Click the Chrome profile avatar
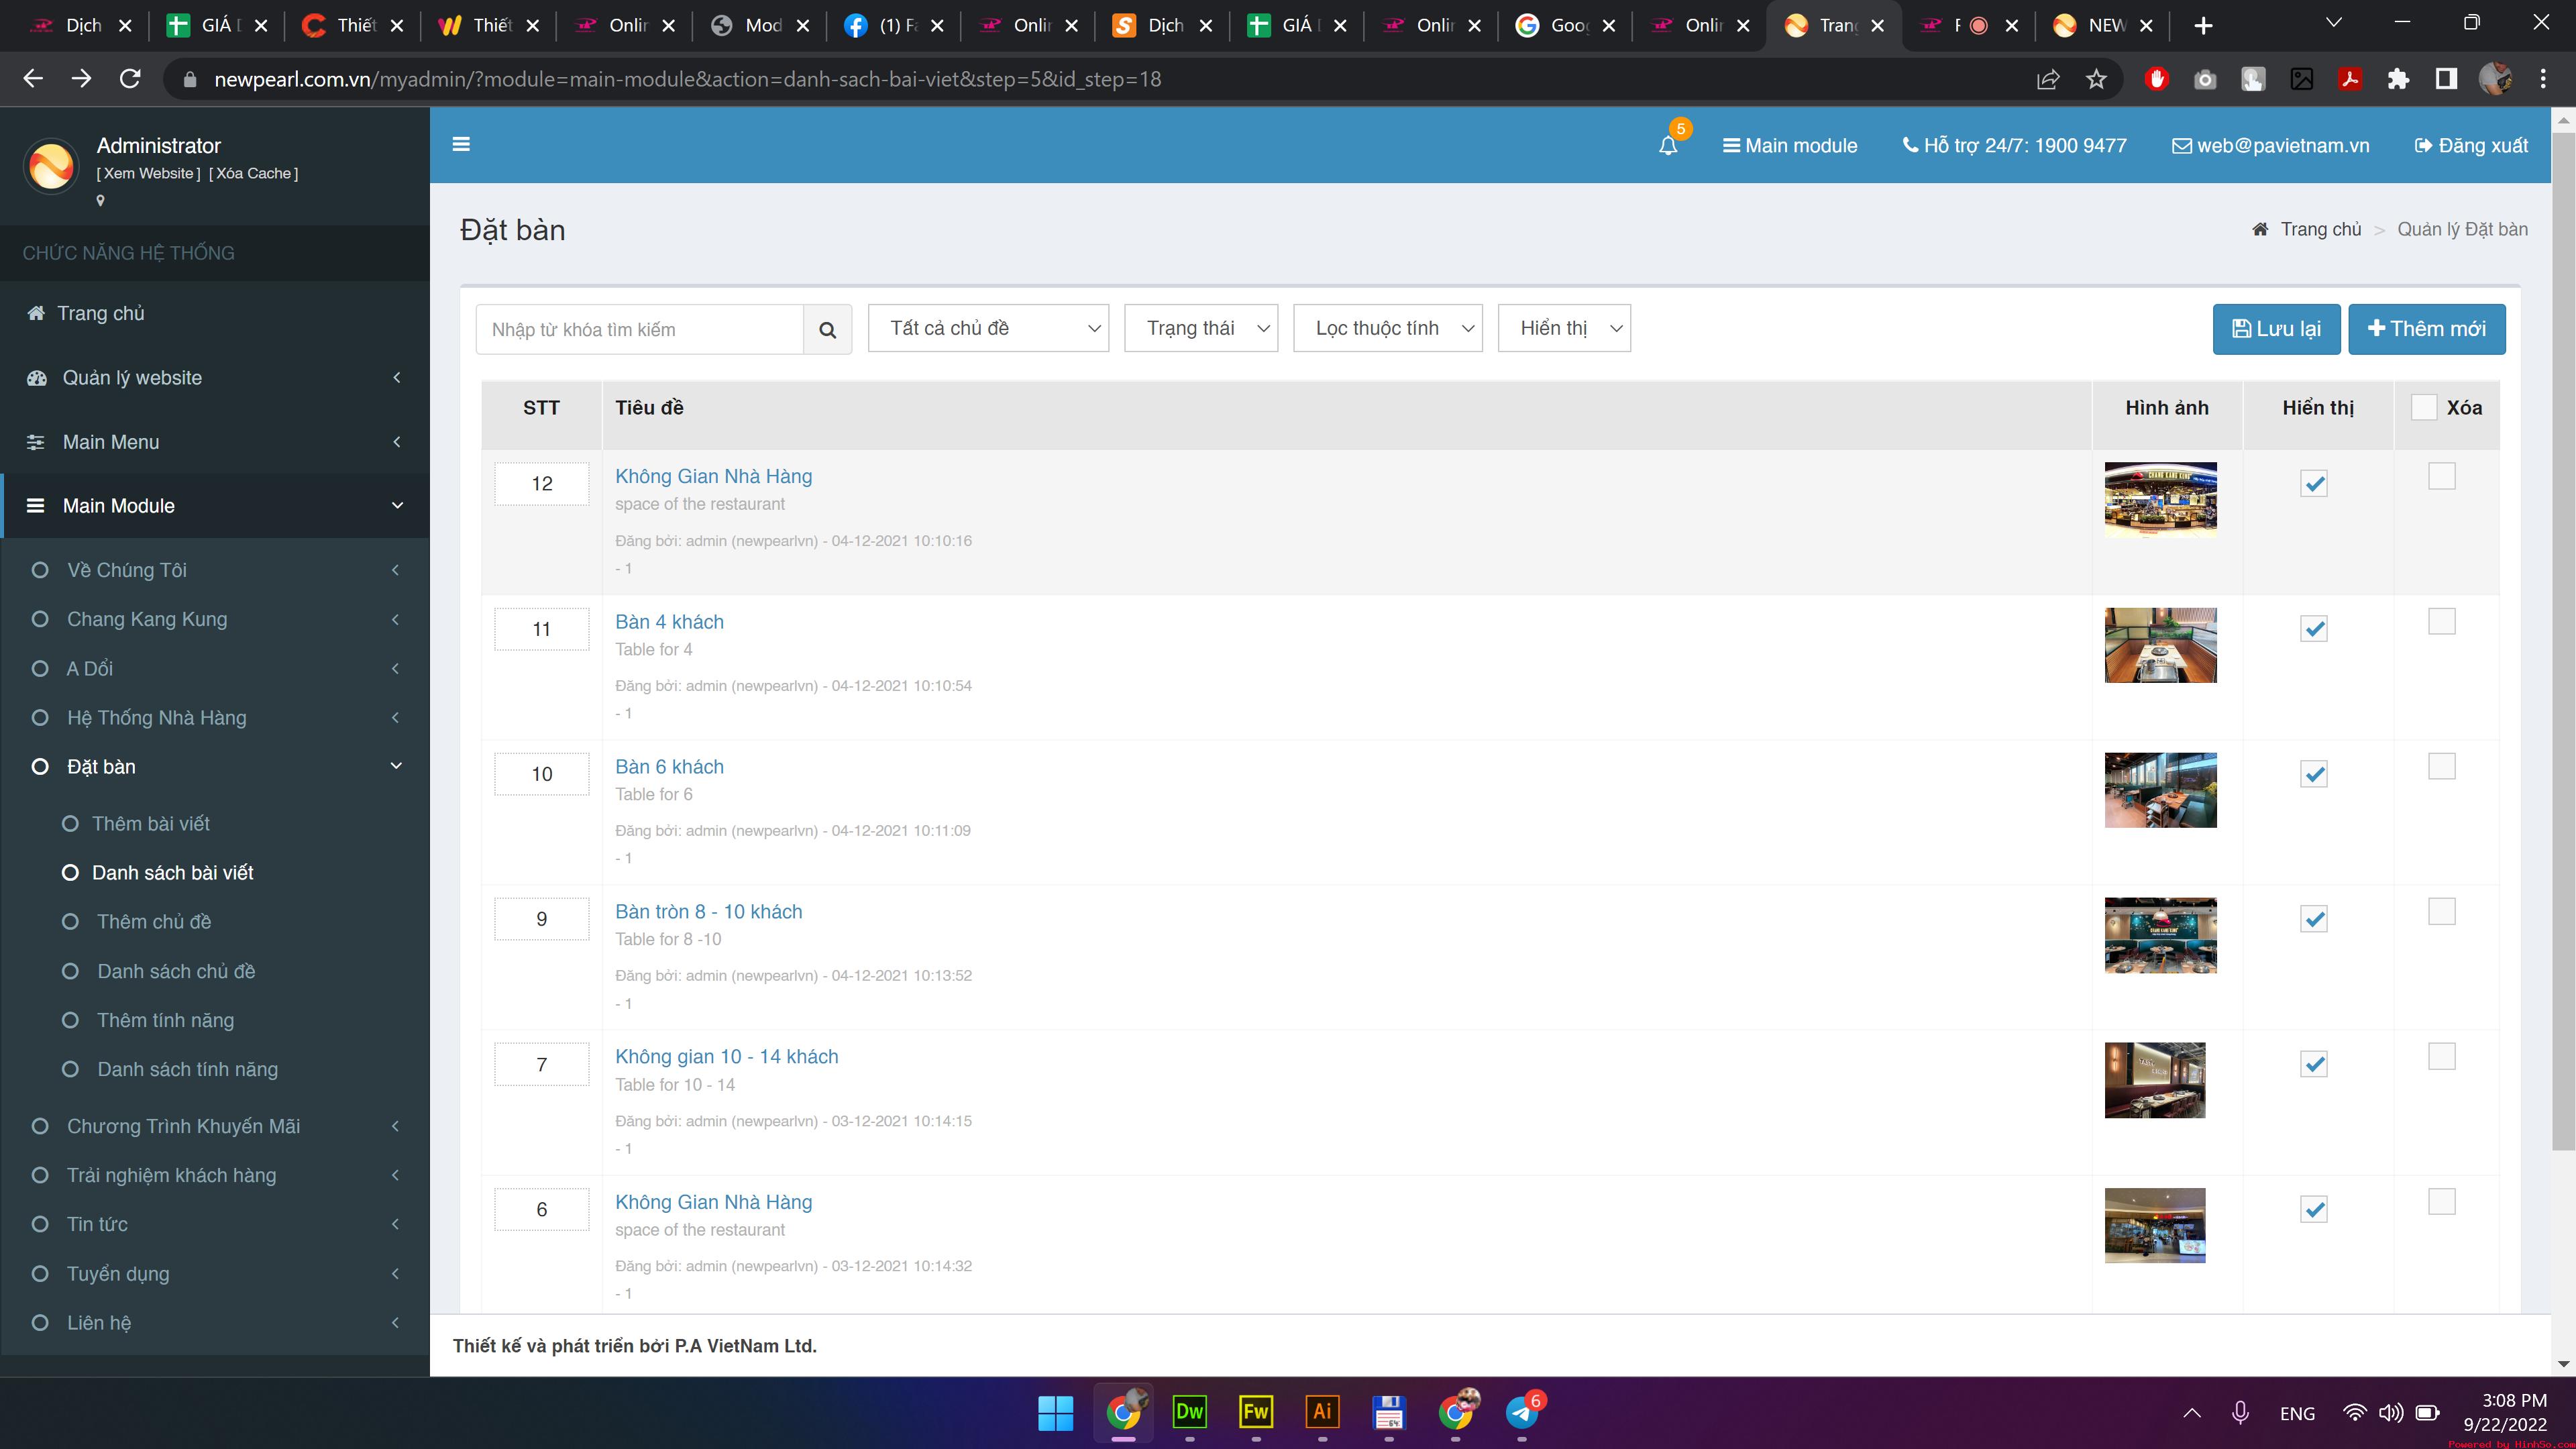This screenshot has height=1449, width=2576. tap(2495, 79)
